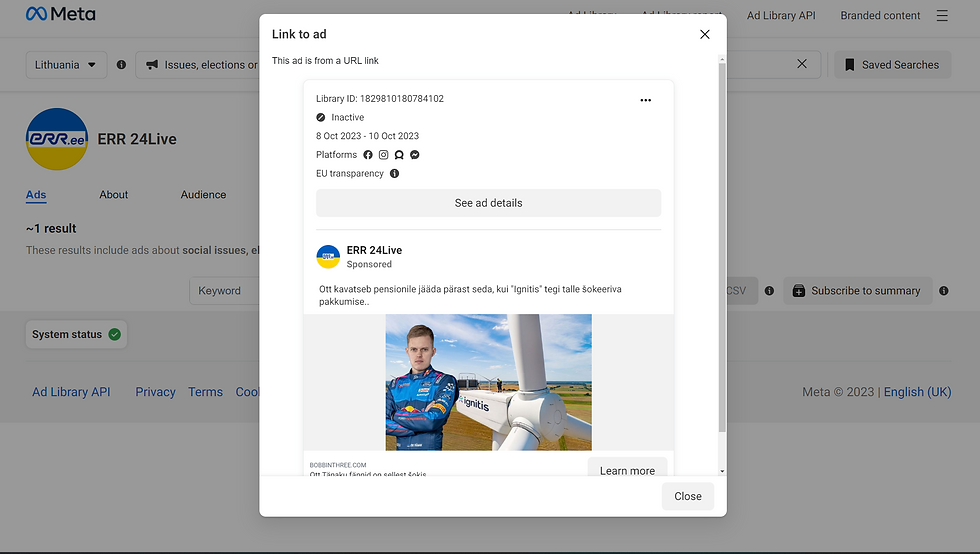Click the Messenger platform icon
Image resolution: width=980 pixels, height=554 pixels.
[414, 155]
